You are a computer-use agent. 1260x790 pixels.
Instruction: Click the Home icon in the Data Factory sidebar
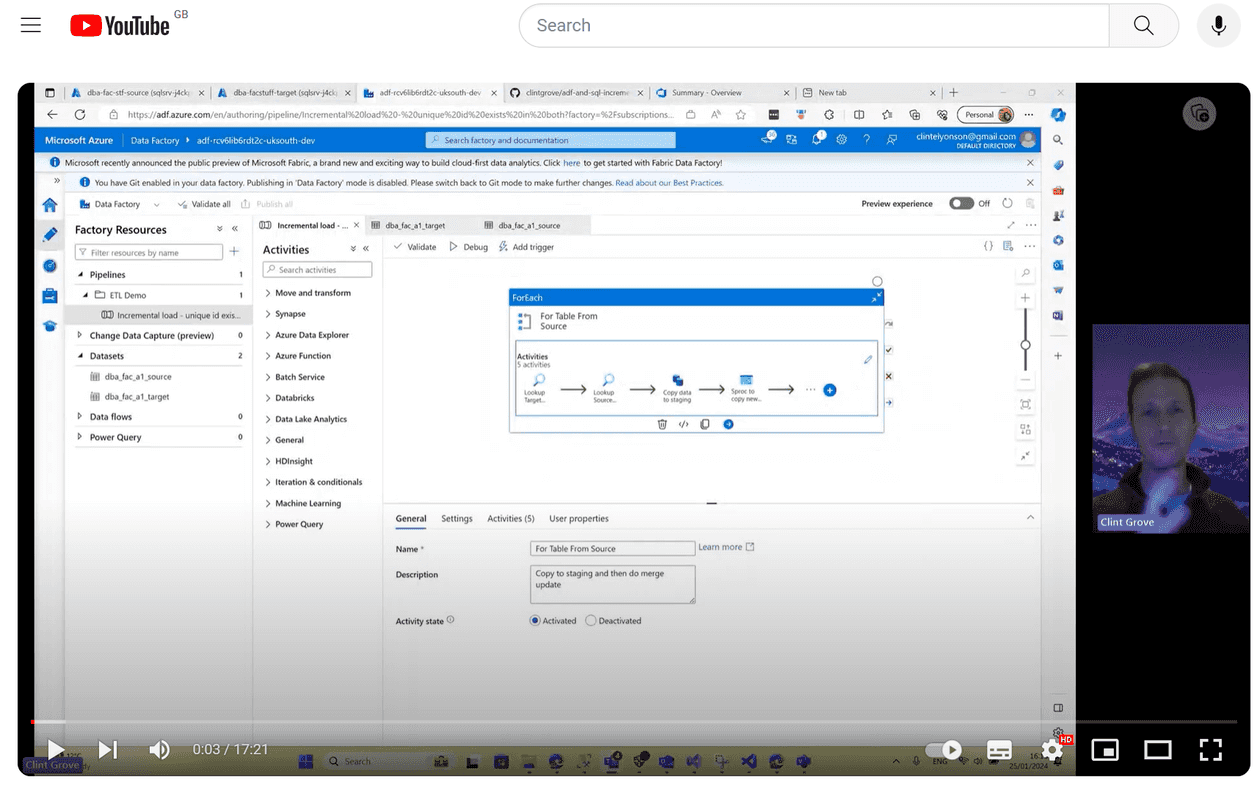[50, 204]
